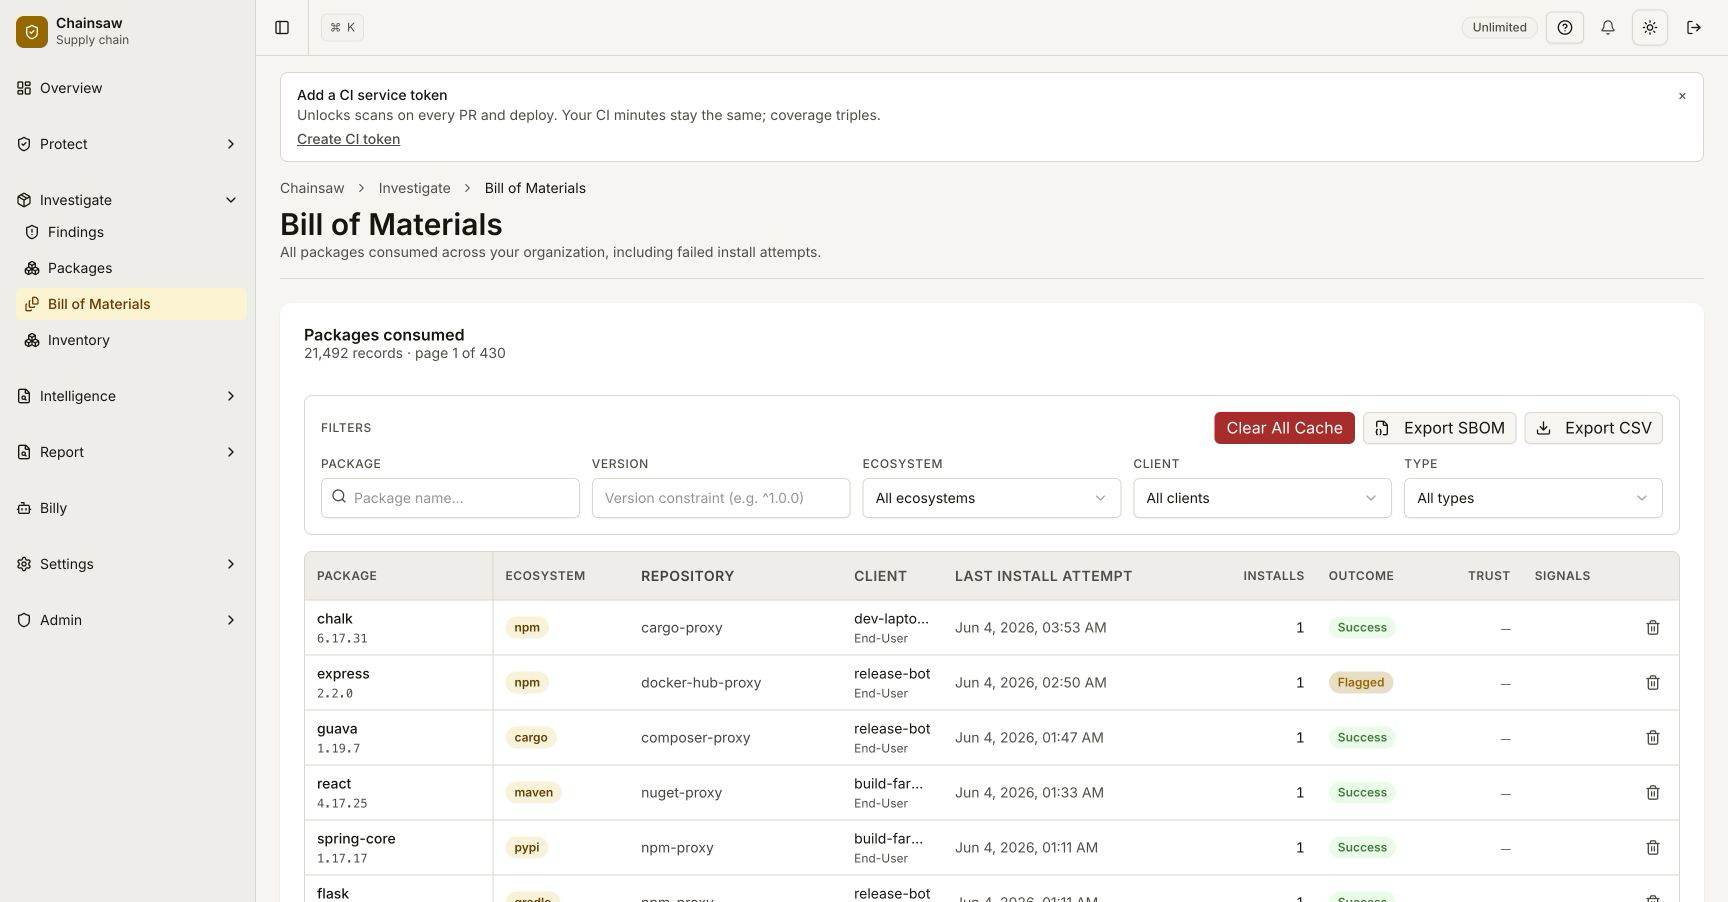The height and width of the screenshot is (902, 1728).
Task: Focus the Package name search field
Action: click(x=450, y=498)
